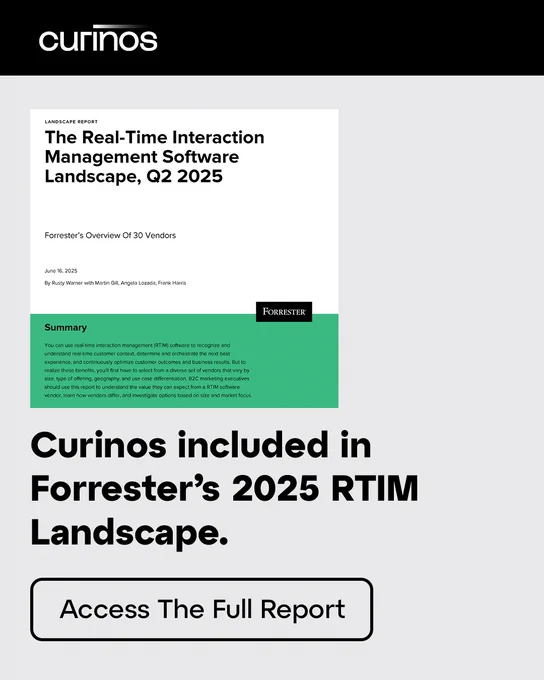
Task: Select the headline 'Curinos included in Forrester's 2025 RTIM Landscape.'
Action: click(224, 489)
